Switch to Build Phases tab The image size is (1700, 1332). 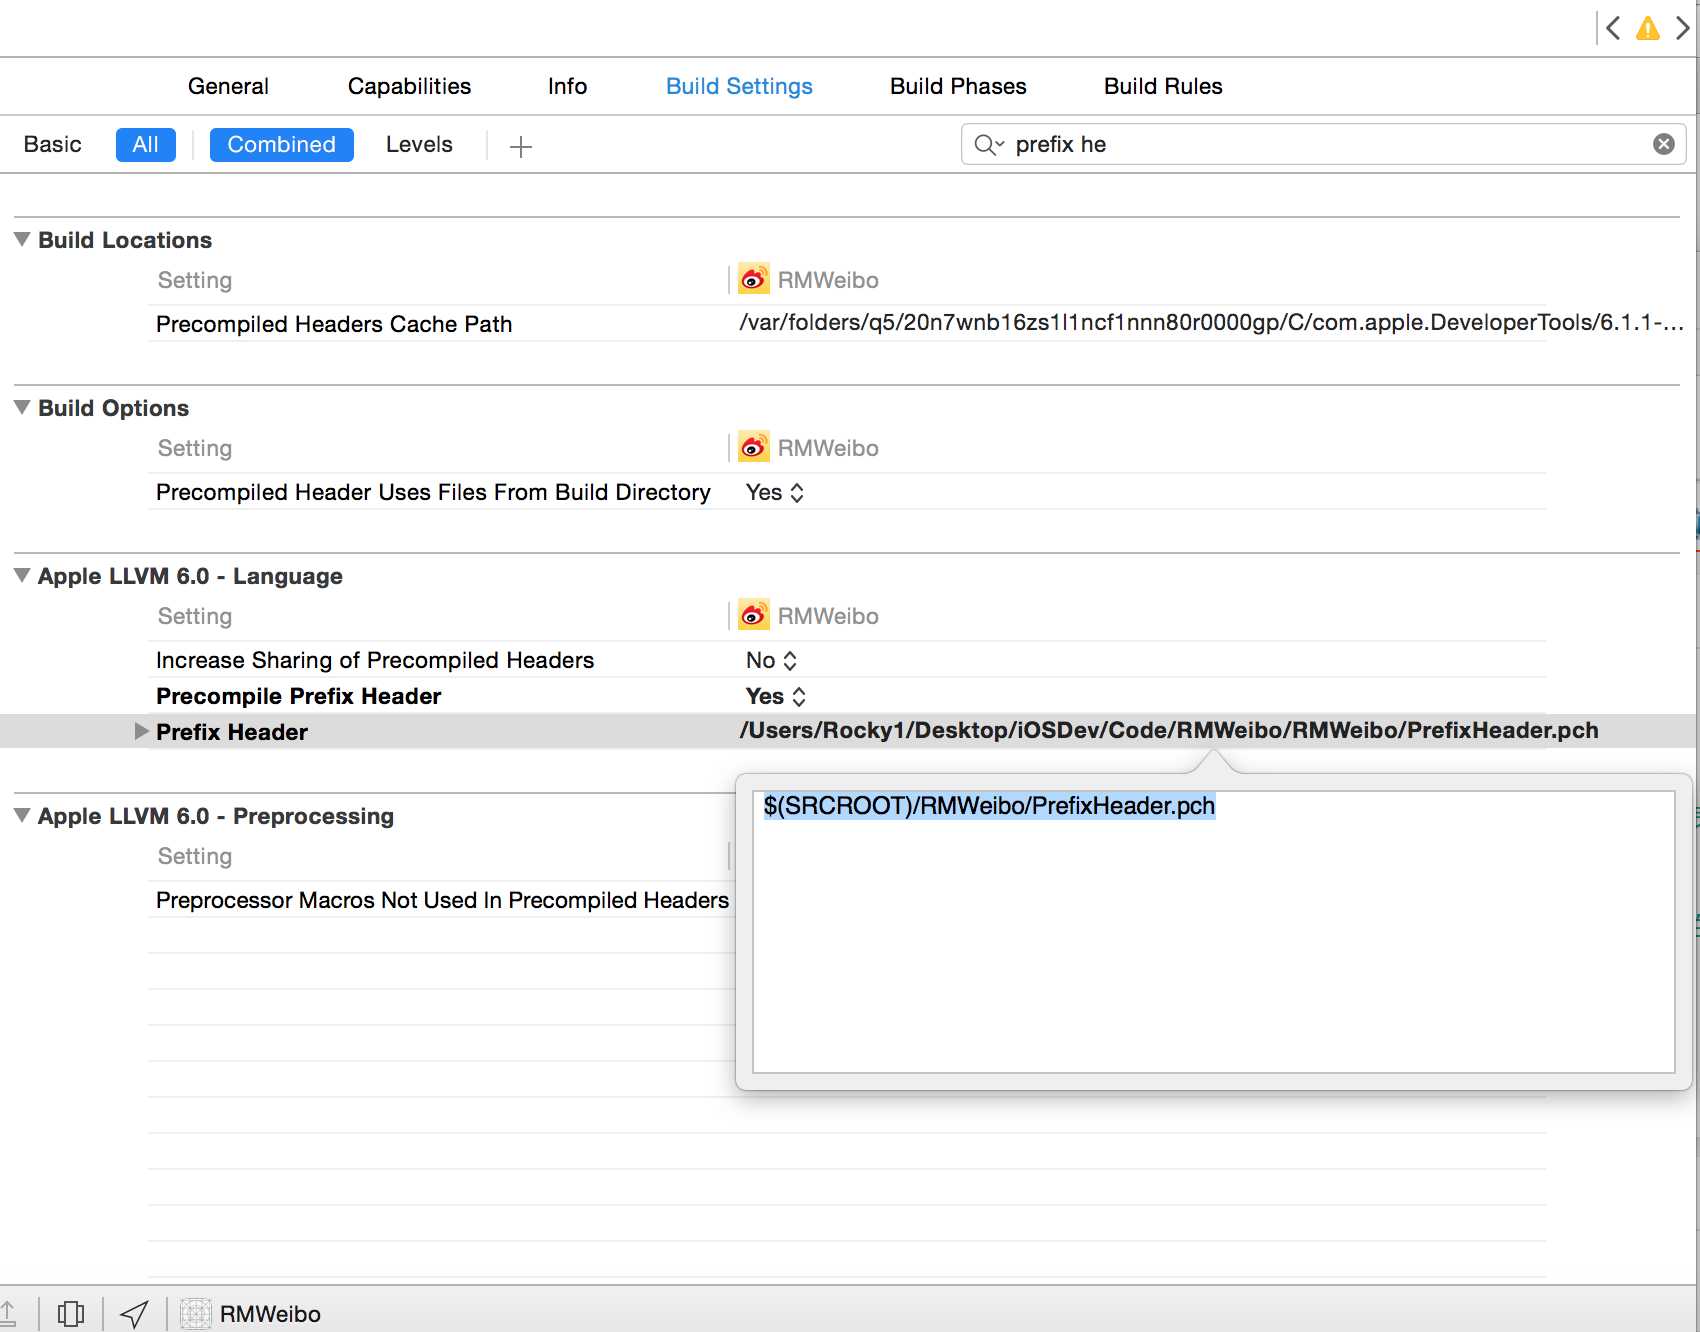point(958,86)
